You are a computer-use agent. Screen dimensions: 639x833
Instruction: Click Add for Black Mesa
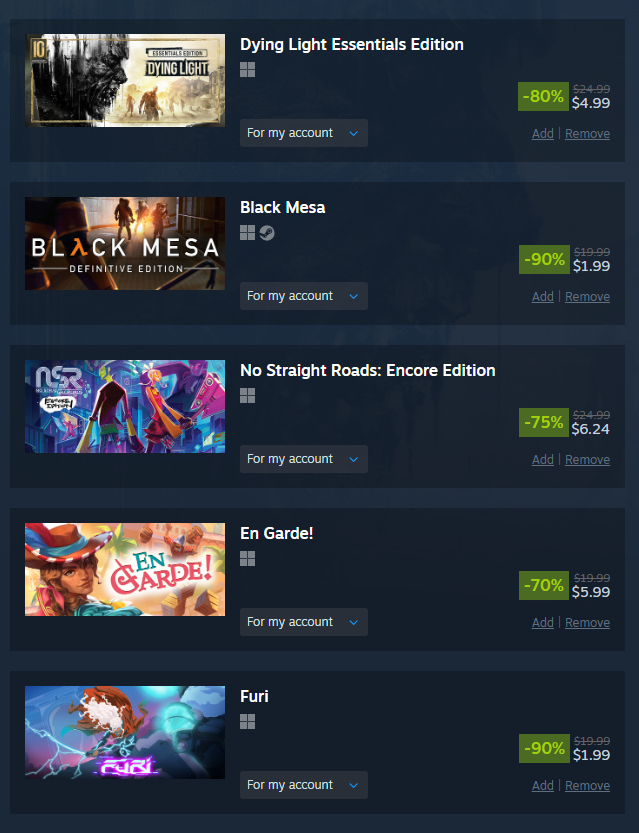(543, 297)
